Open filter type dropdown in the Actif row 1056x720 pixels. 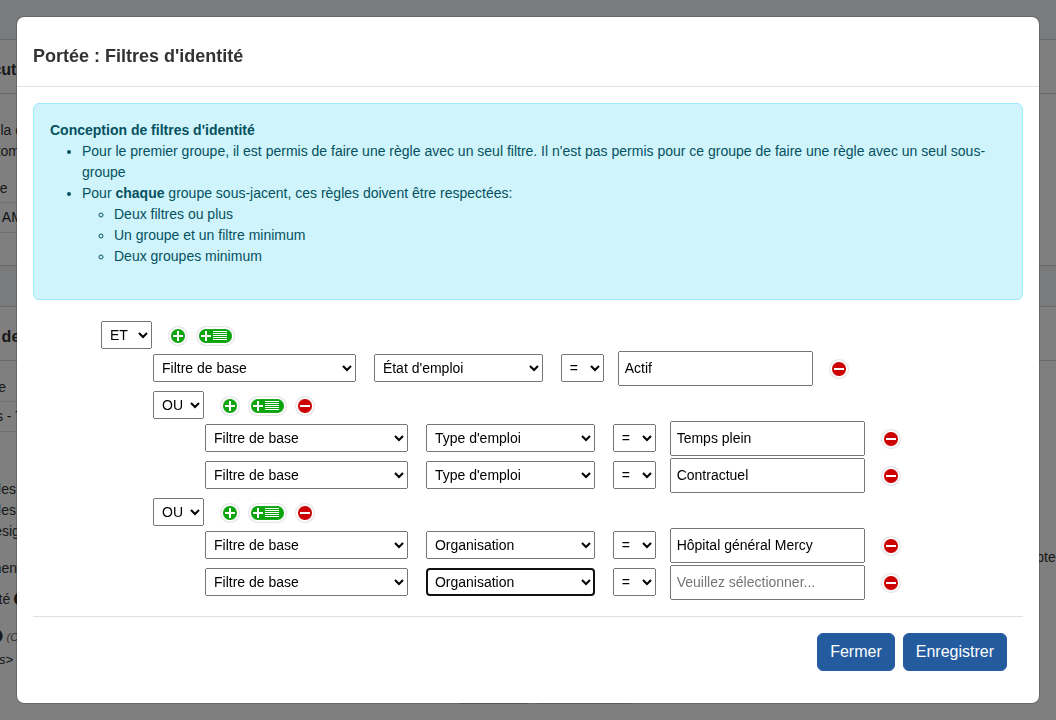[255, 368]
